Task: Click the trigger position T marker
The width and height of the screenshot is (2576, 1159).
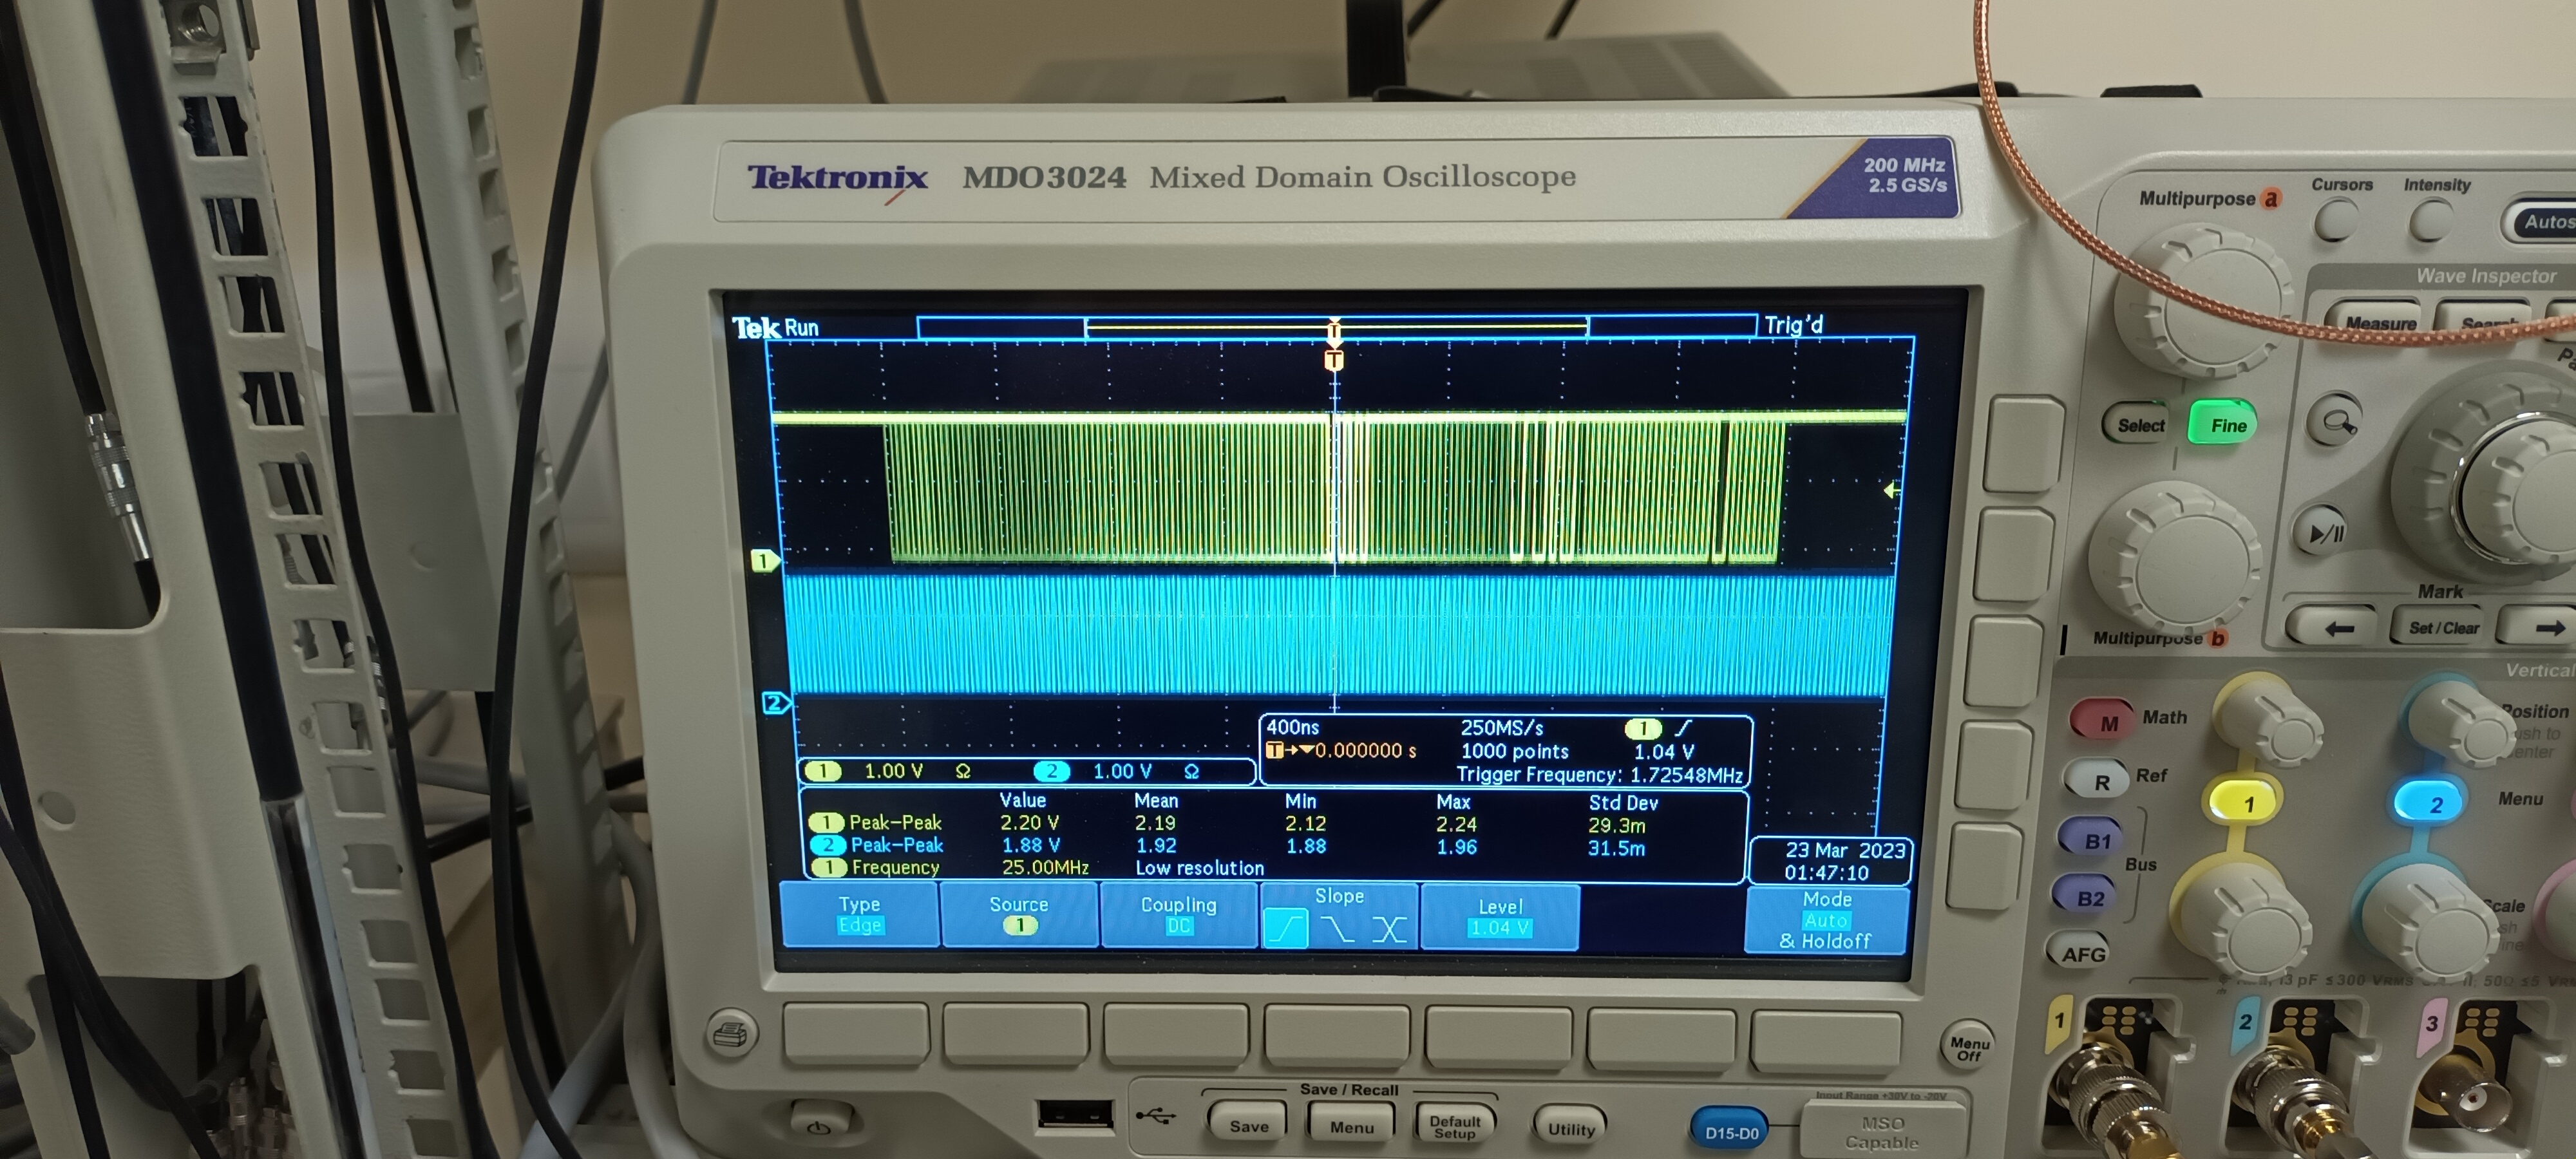Action: [1333, 360]
